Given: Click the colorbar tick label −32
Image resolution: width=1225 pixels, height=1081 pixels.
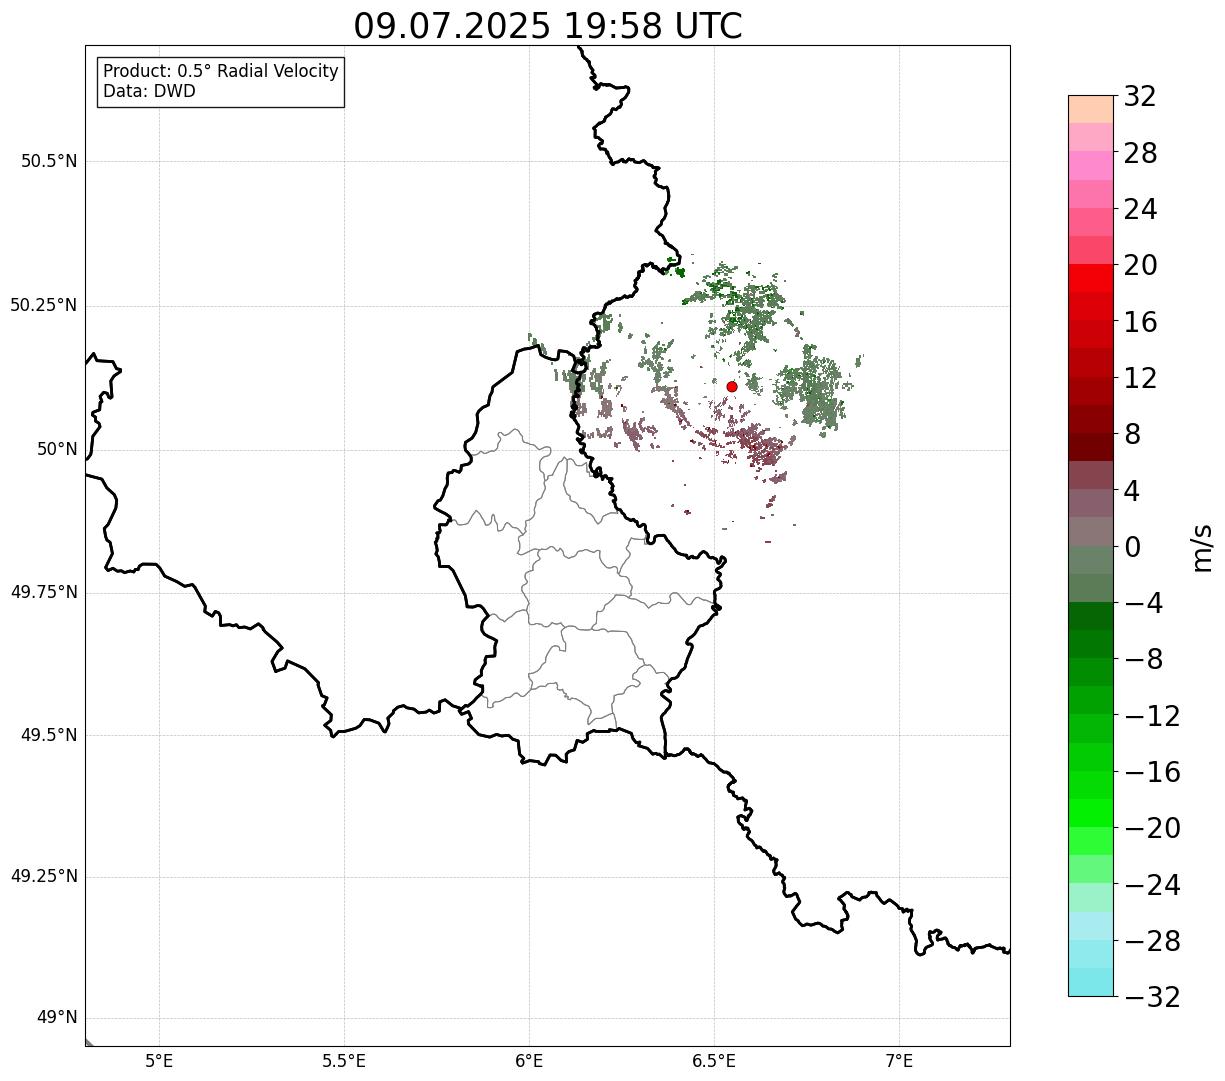Looking at the screenshot, I should pyautogui.click(x=1152, y=997).
